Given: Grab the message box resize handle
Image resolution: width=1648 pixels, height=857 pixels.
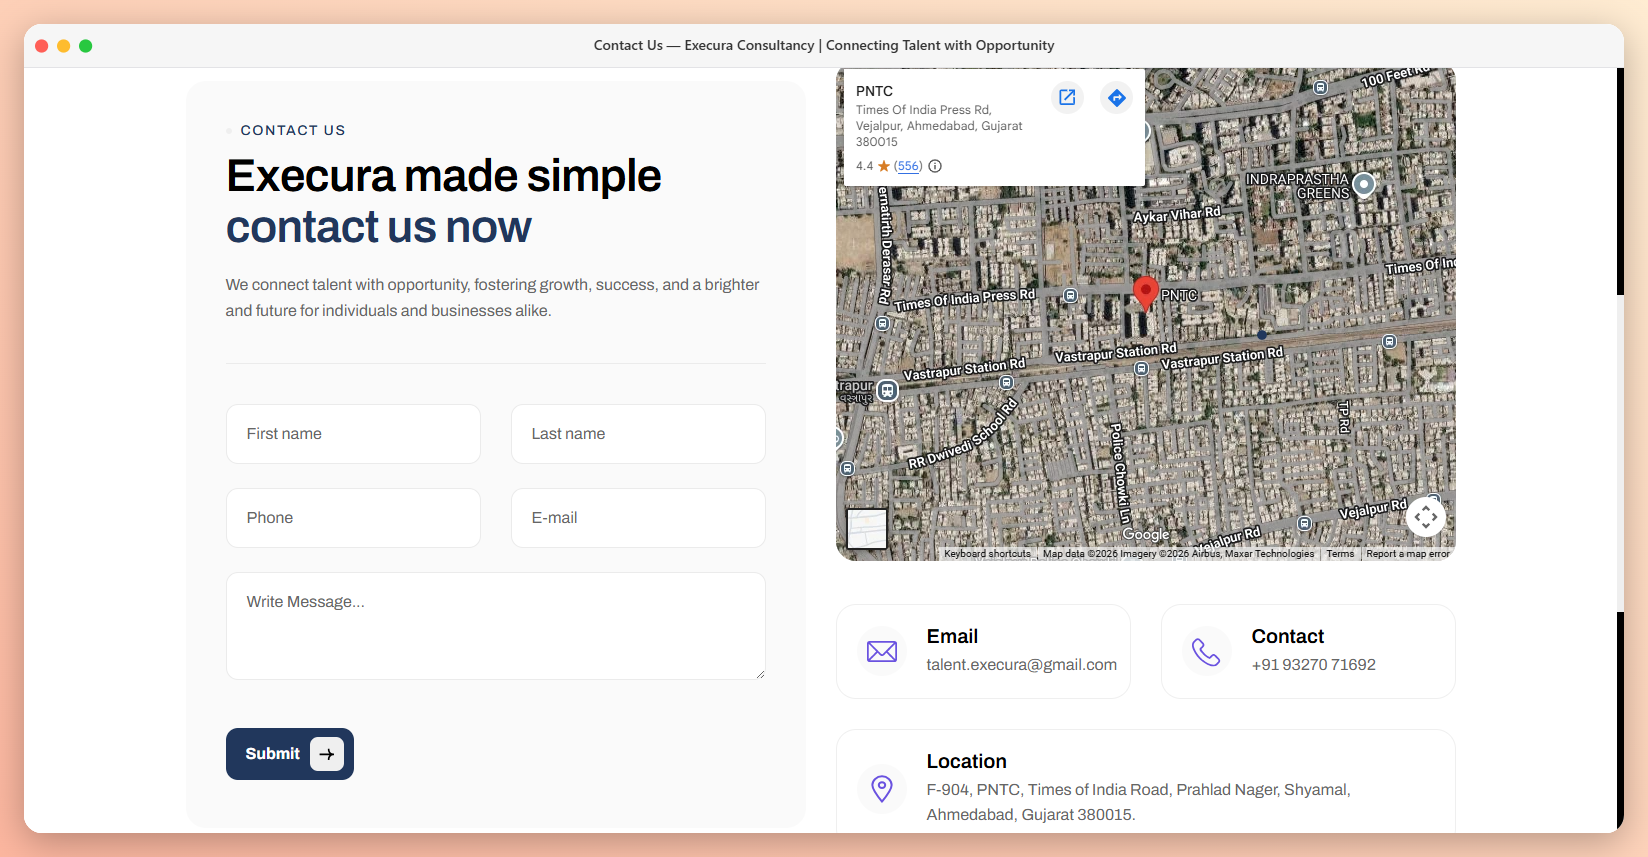Looking at the screenshot, I should tap(760, 674).
